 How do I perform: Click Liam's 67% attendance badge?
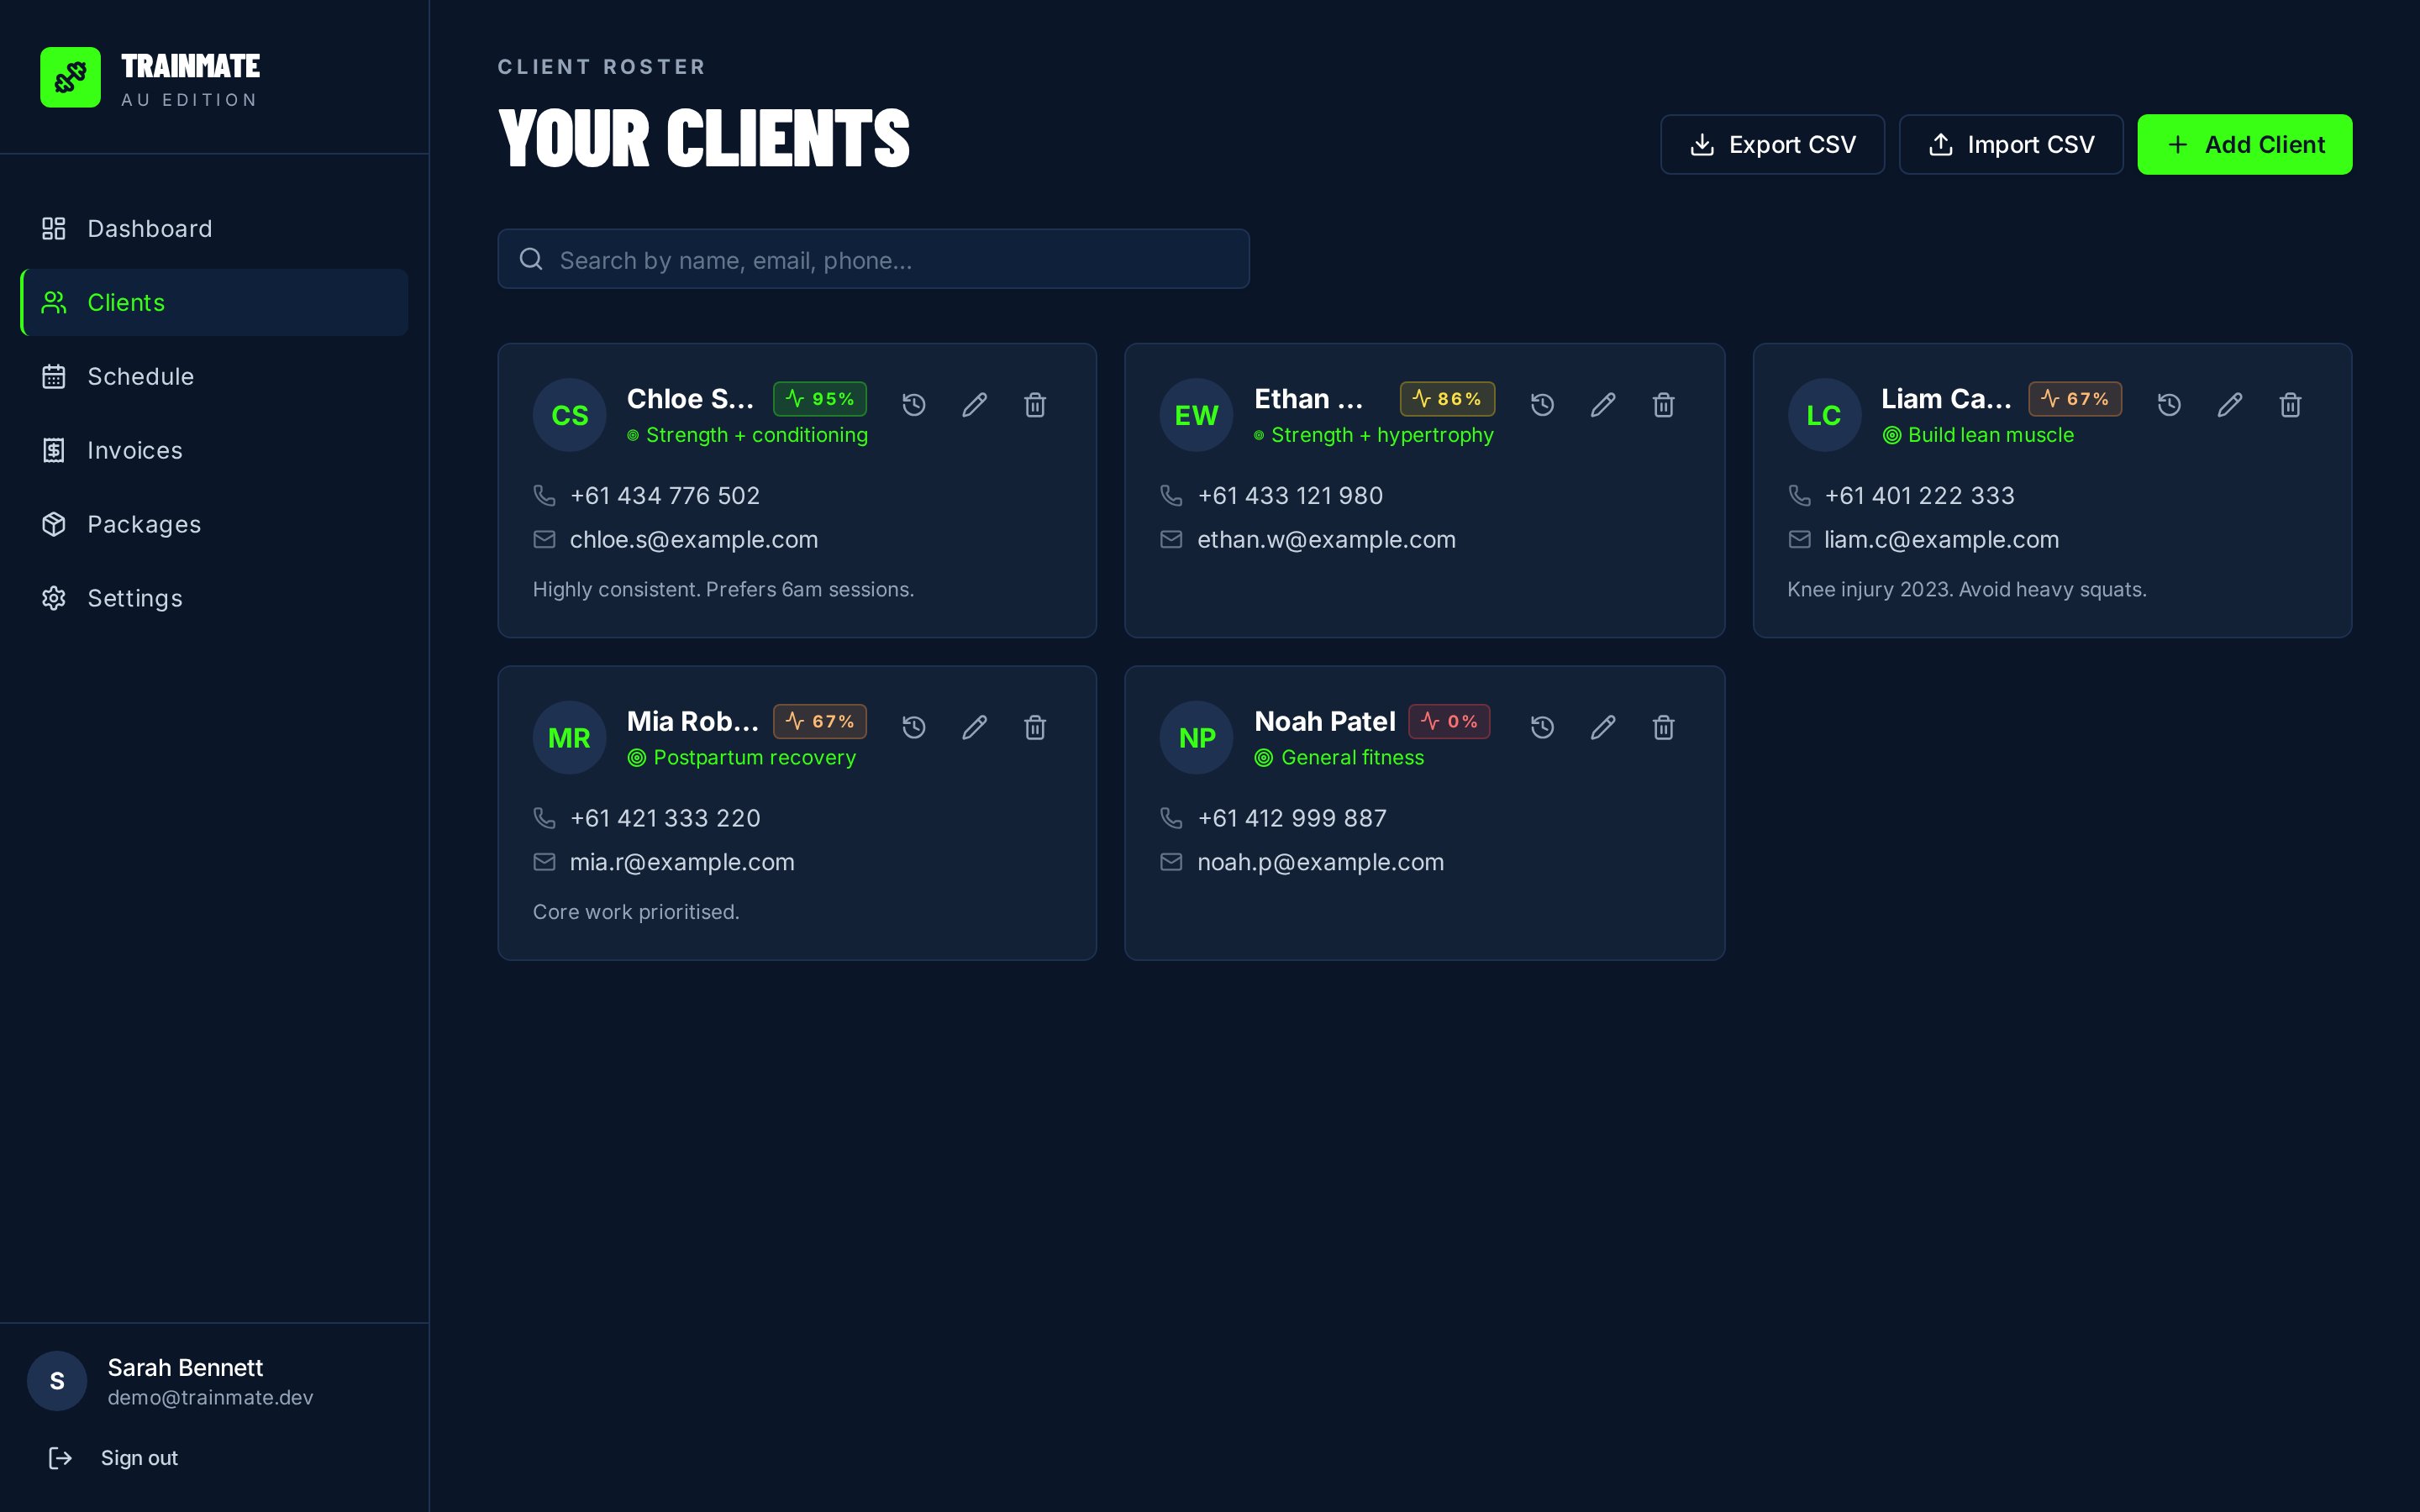(2075, 399)
